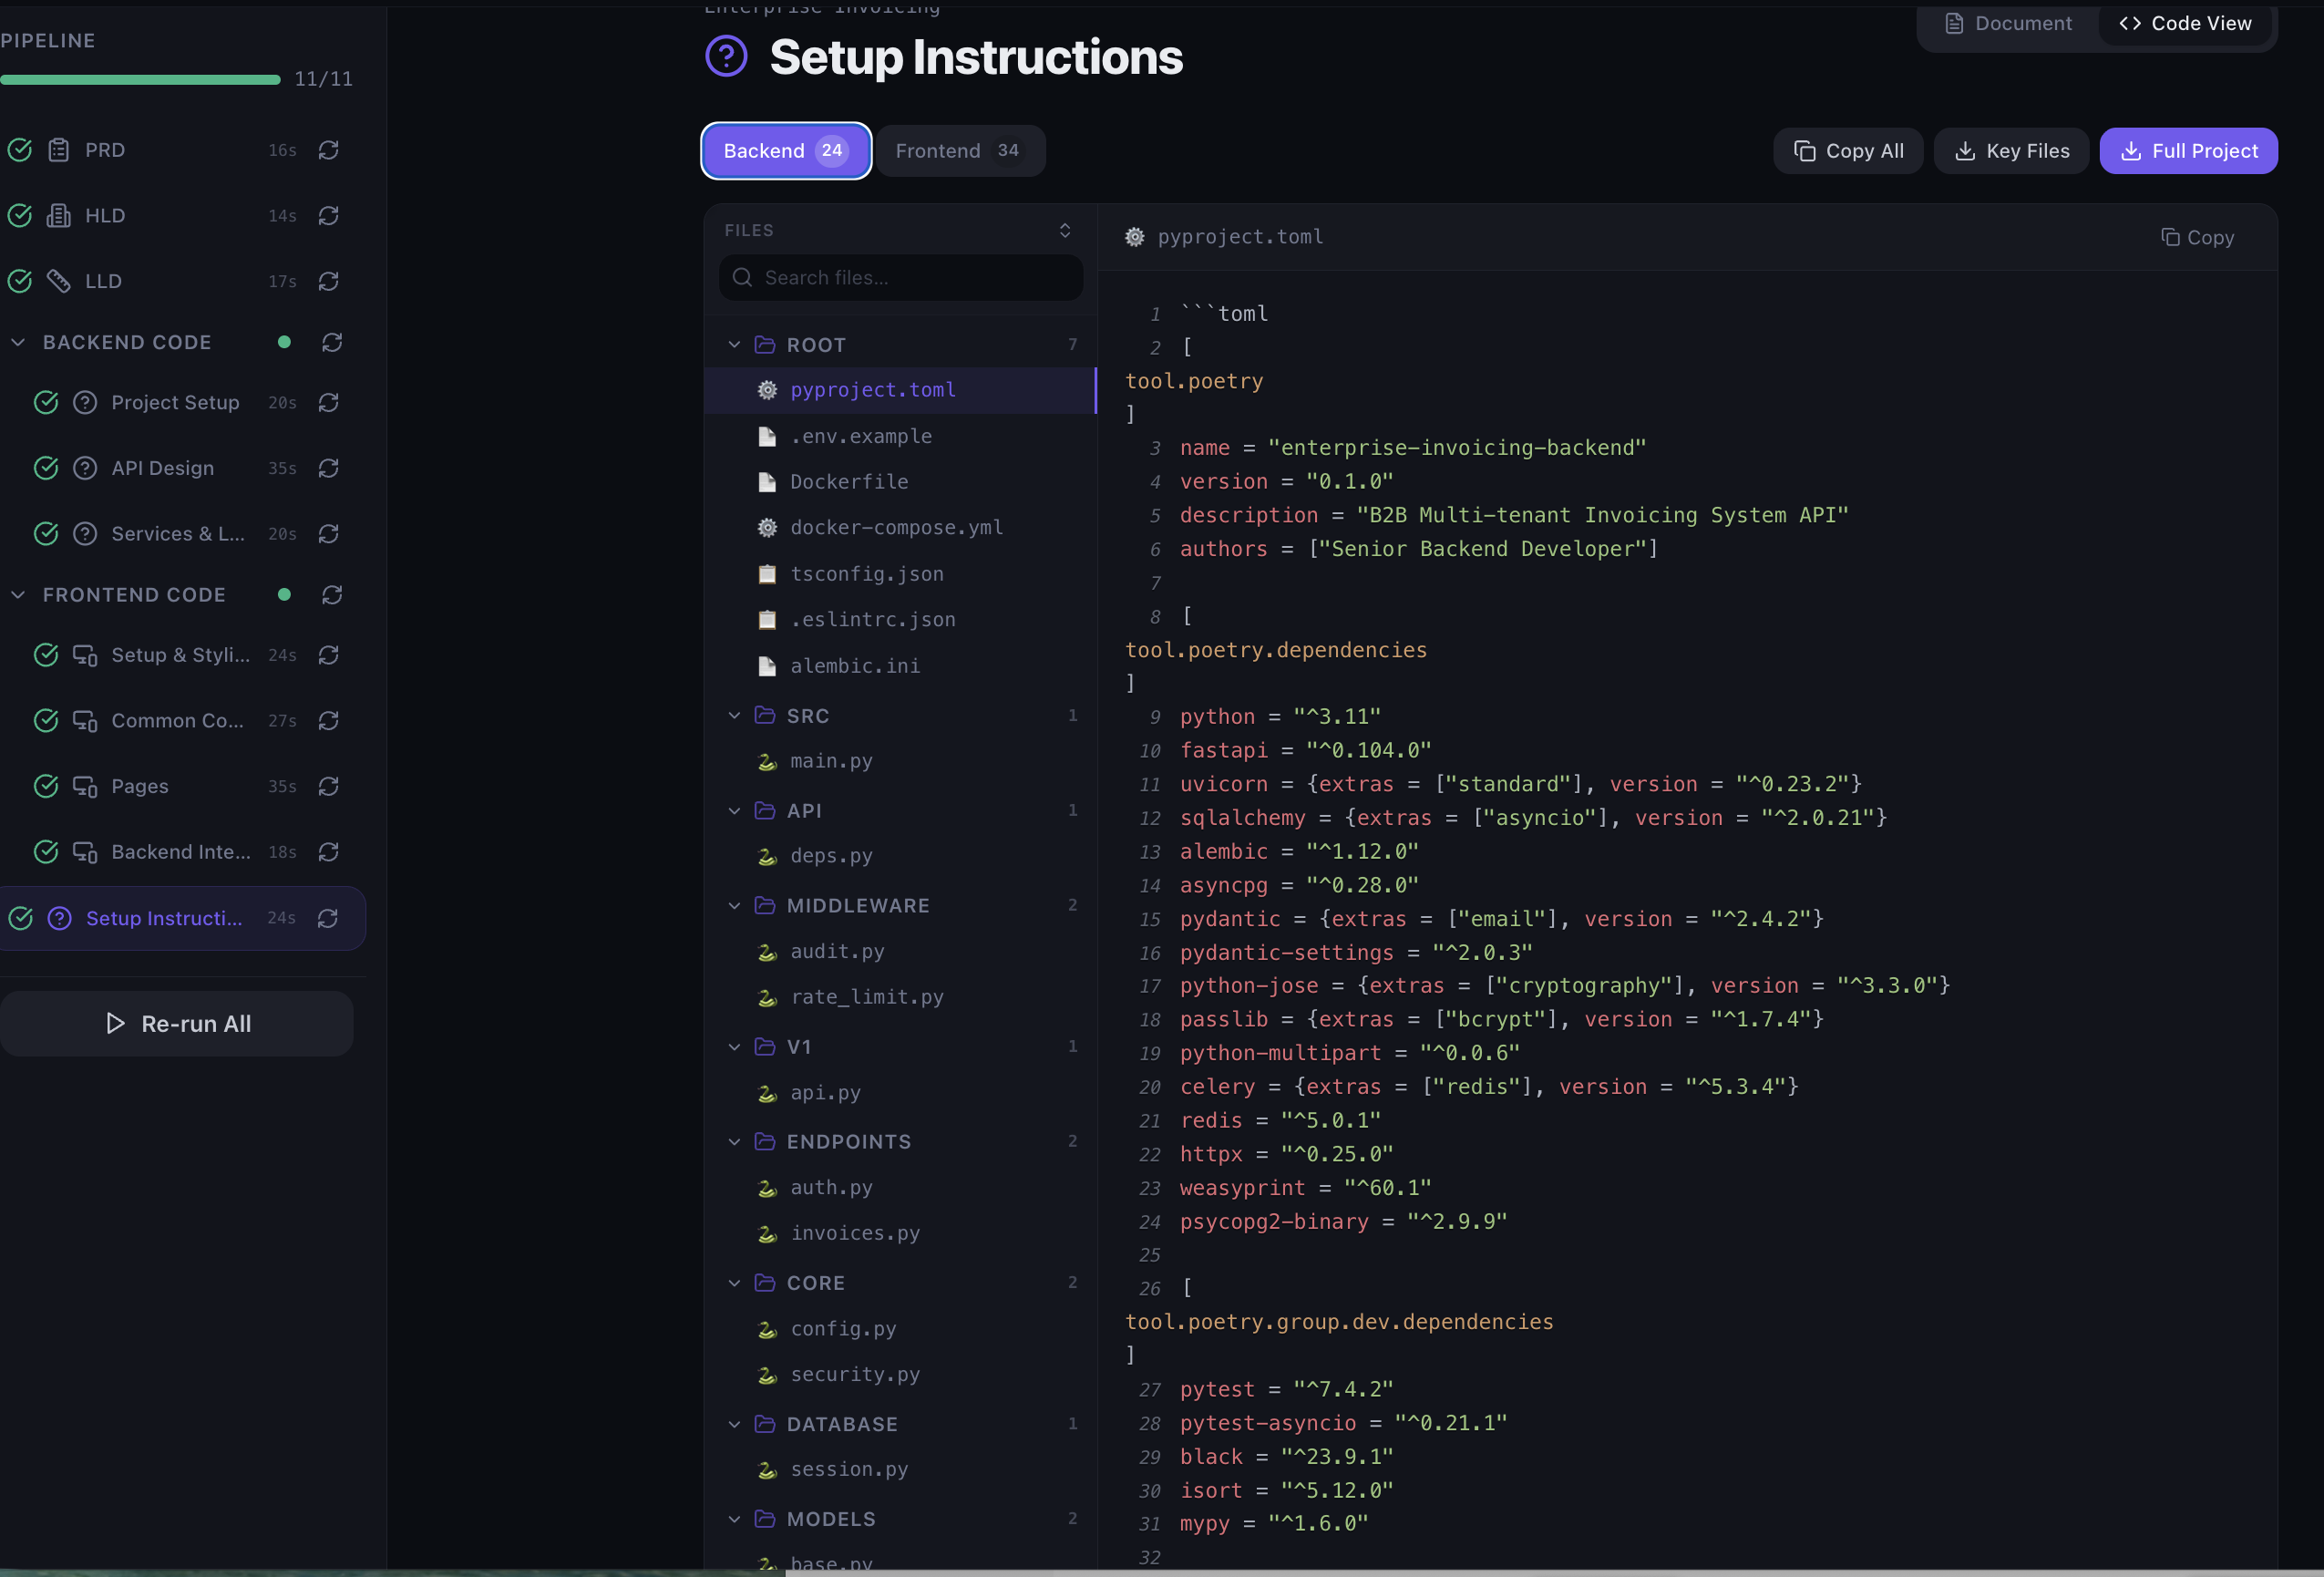Toggle the green status dot beside BACKEND CODE
This screenshot has width=2324, height=1577.
[x=284, y=342]
